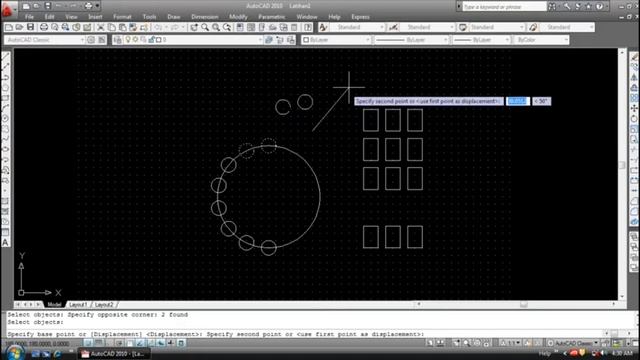Select the Pan Realtime tool
Image resolution: width=640 pixels, height=360 pixels.
(x=194, y=27)
